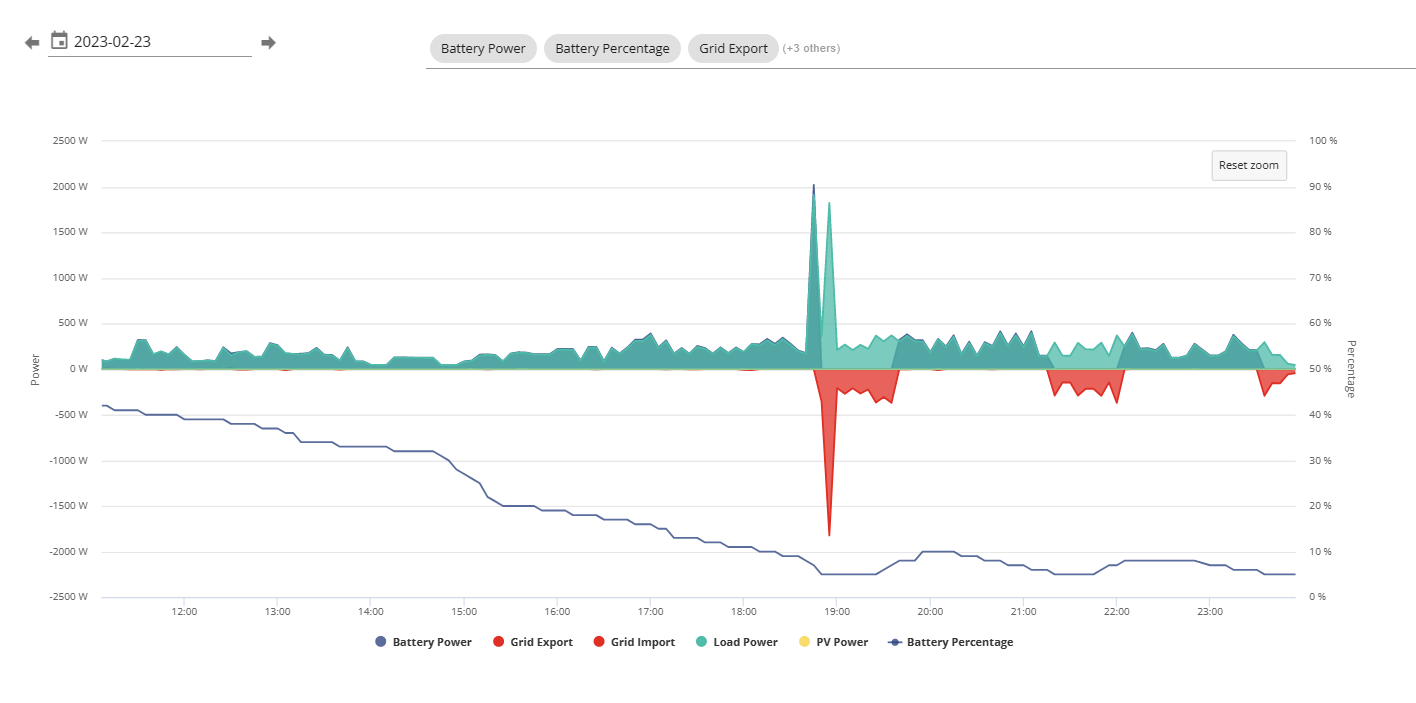Open the series multi-select dropdown field
Image resolution: width=1416 pixels, height=703 pixels.
pyautogui.click(x=921, y=48)
